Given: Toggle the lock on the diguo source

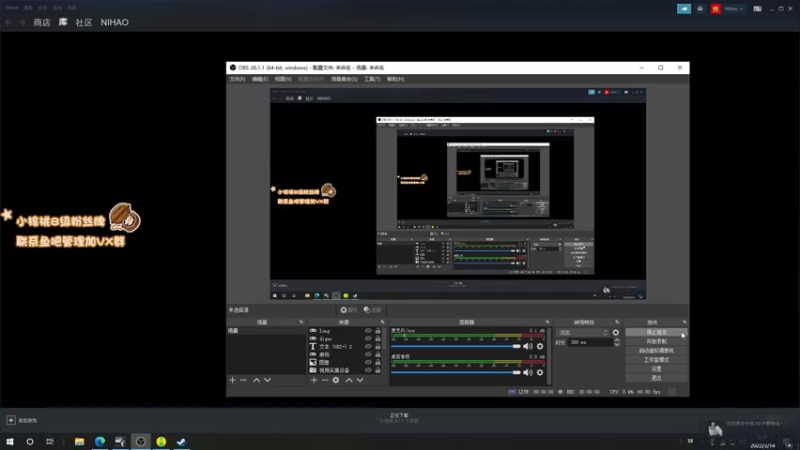Looking at the screenshot, I should 378,338.
